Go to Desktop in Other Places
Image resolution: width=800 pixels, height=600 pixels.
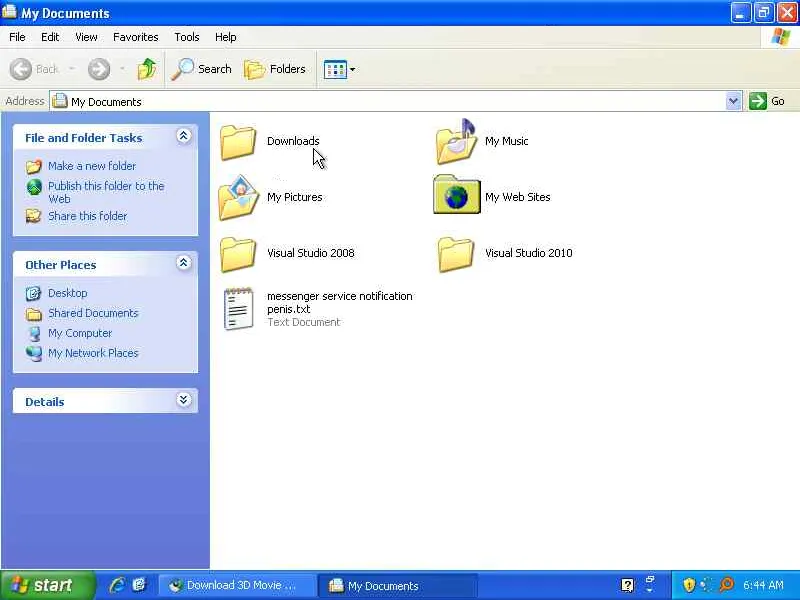tap(67, 293)
